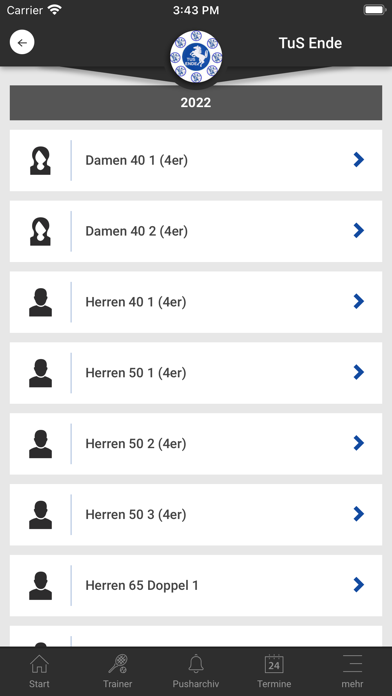
Task: Tap the female icon of Damen 40 2
Action: point(40,231)
